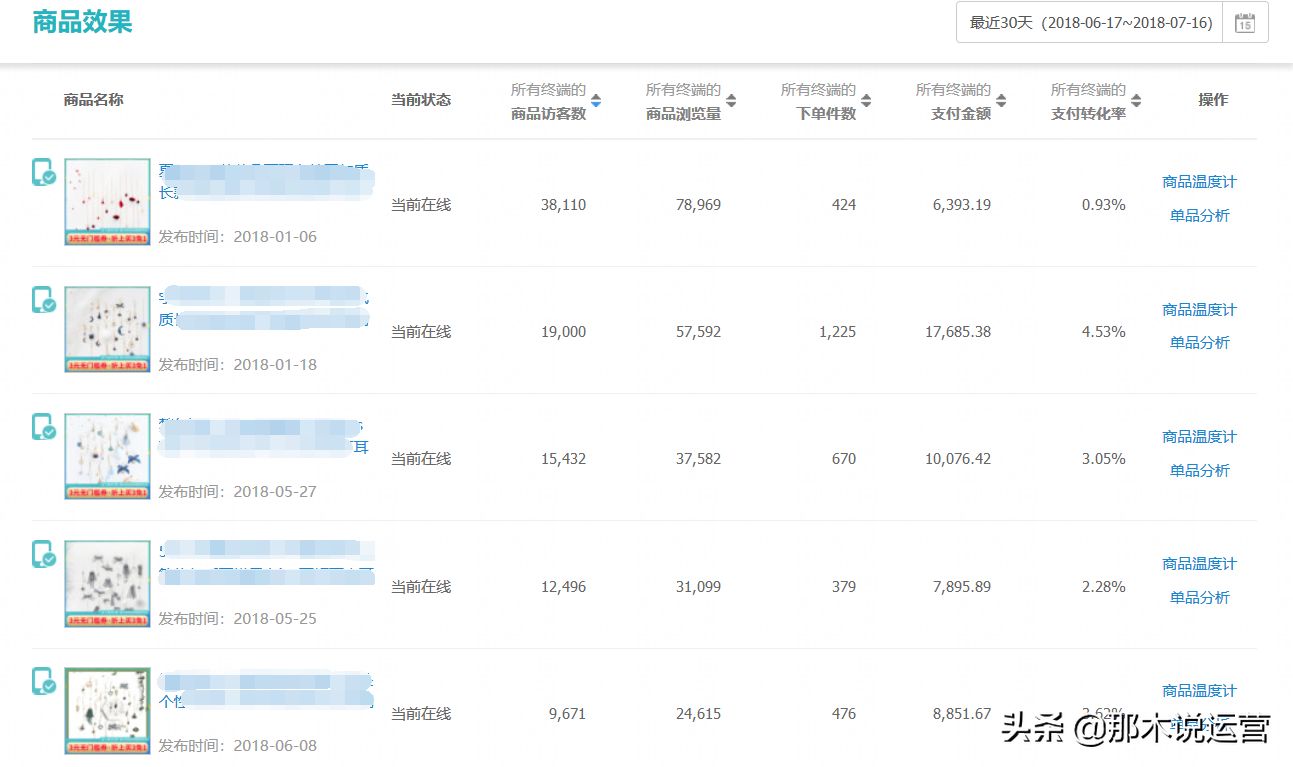Select order count 670

point(843,459)
